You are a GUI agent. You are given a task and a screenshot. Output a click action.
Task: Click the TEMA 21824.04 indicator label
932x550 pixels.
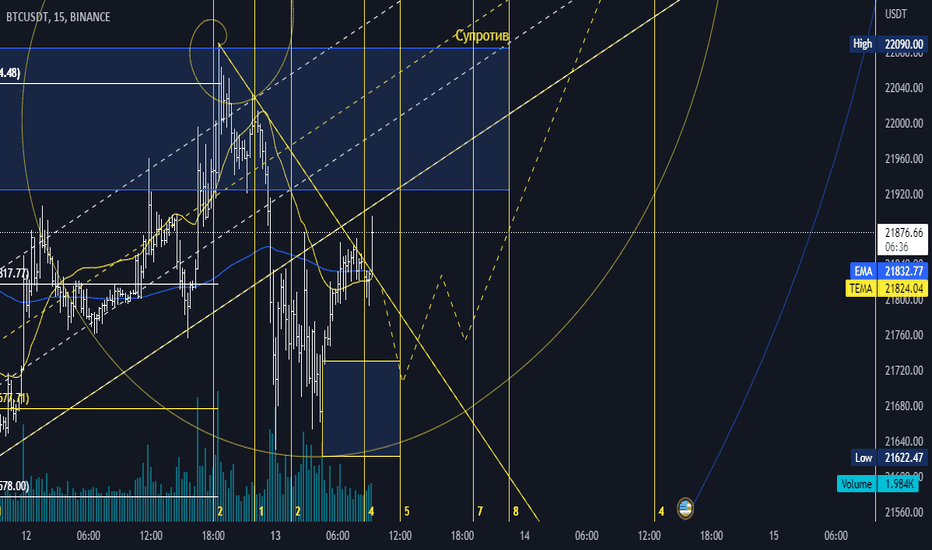tap(886, 288)
